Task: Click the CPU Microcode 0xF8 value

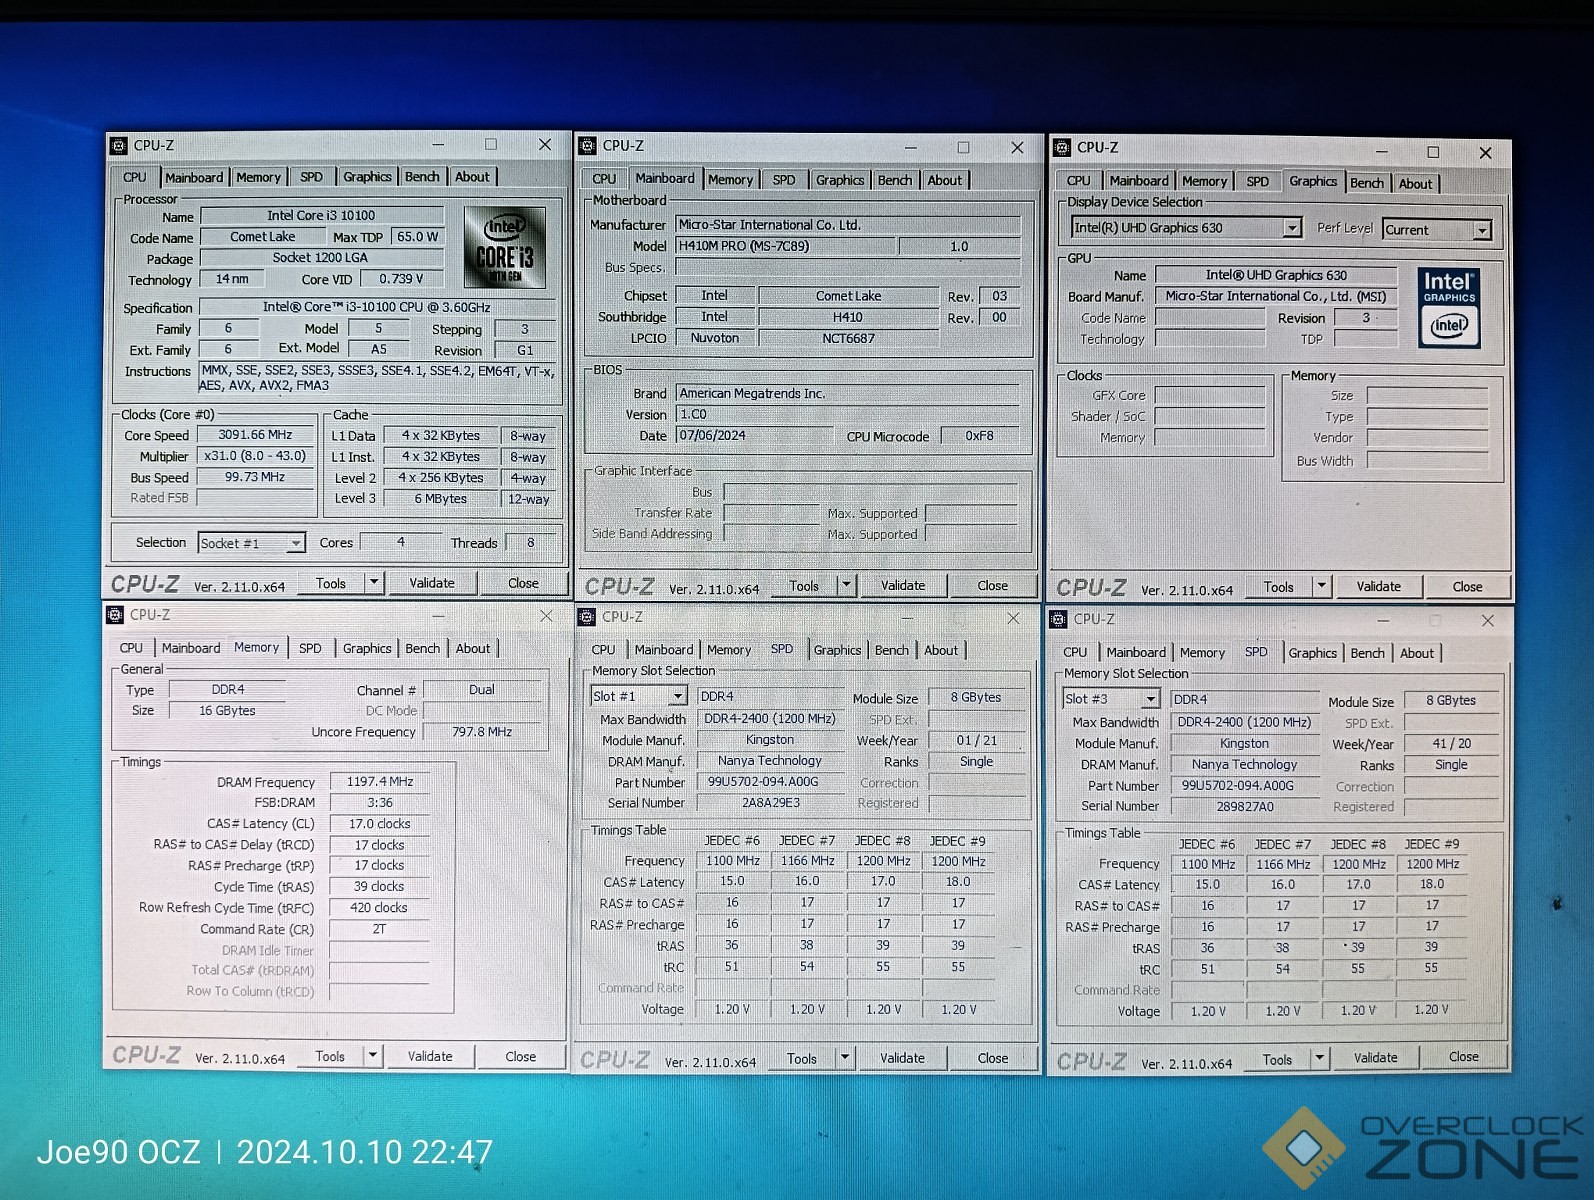Action: (x=979, y=436)
